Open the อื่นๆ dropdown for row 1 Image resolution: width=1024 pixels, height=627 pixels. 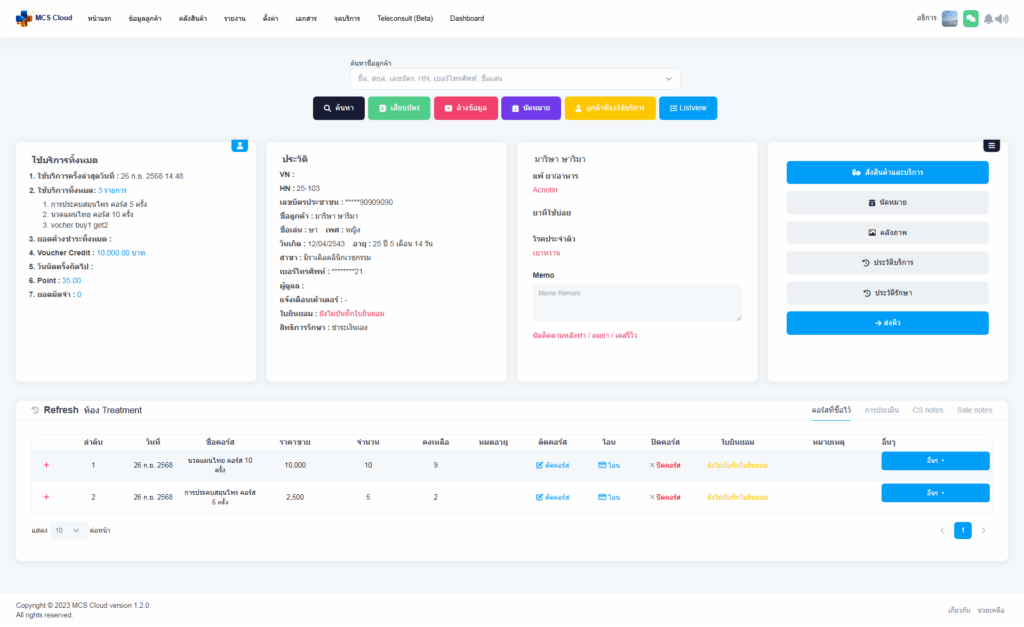(x=935, y=461)
